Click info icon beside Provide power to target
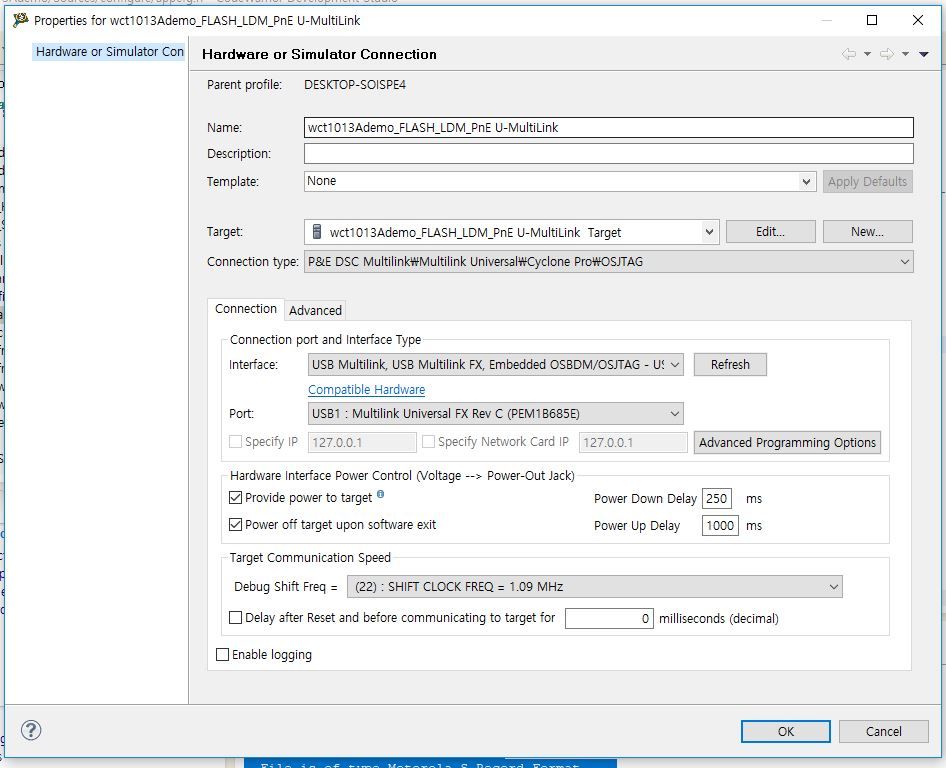Screen dimensions: 946x768 [x=380, y=495]
